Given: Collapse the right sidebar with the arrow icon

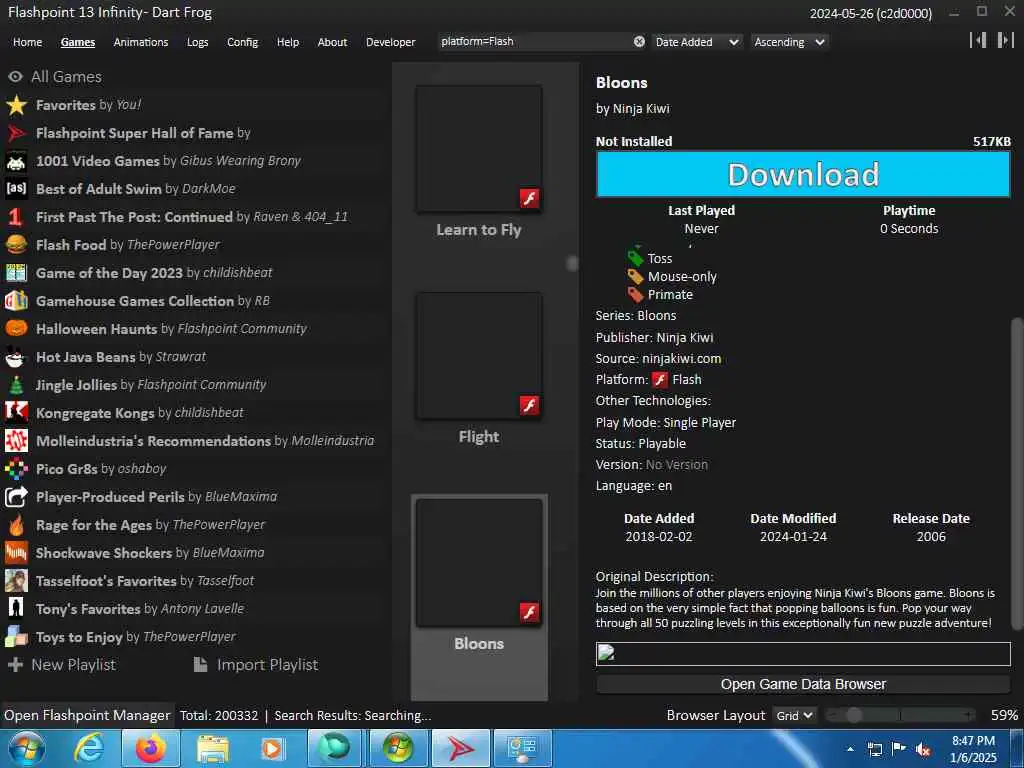Looking at the screenshot, I should point(1005,40).
